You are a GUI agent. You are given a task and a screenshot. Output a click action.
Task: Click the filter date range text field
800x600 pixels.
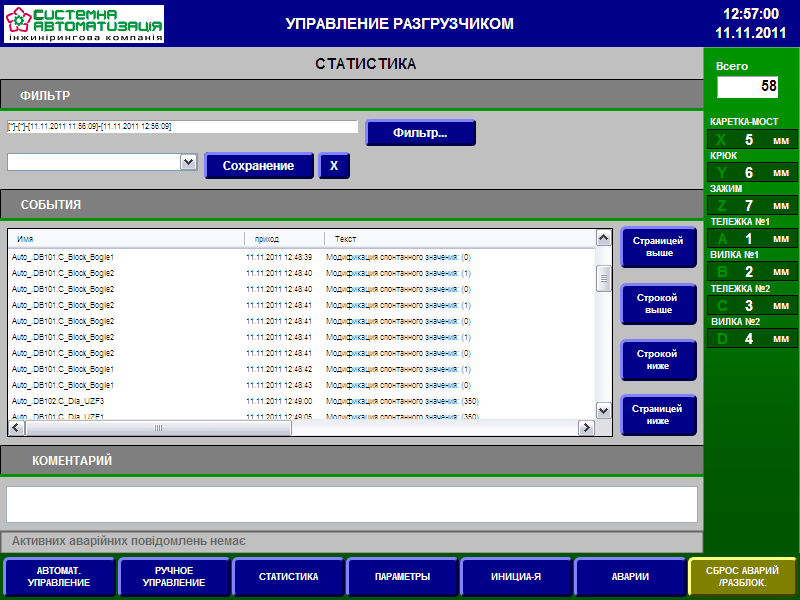[182, 127]
